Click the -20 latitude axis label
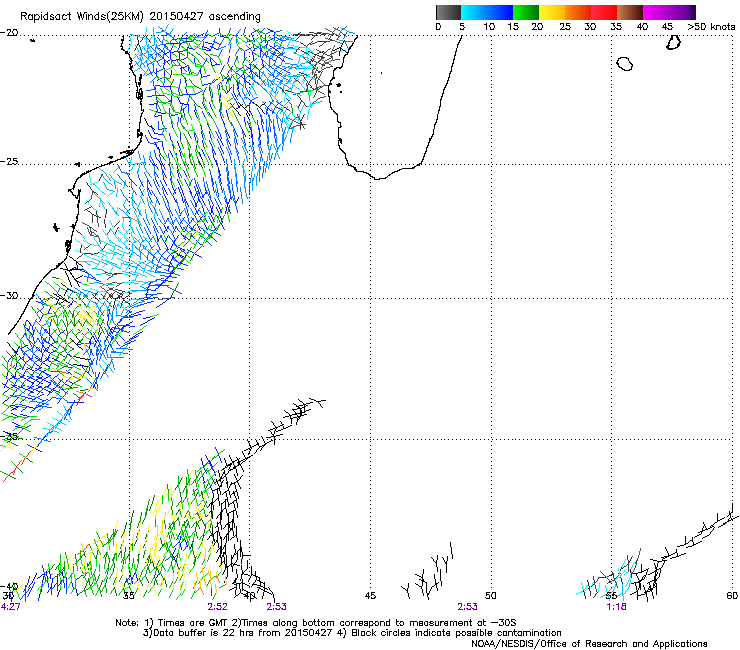 click(9, 33)
